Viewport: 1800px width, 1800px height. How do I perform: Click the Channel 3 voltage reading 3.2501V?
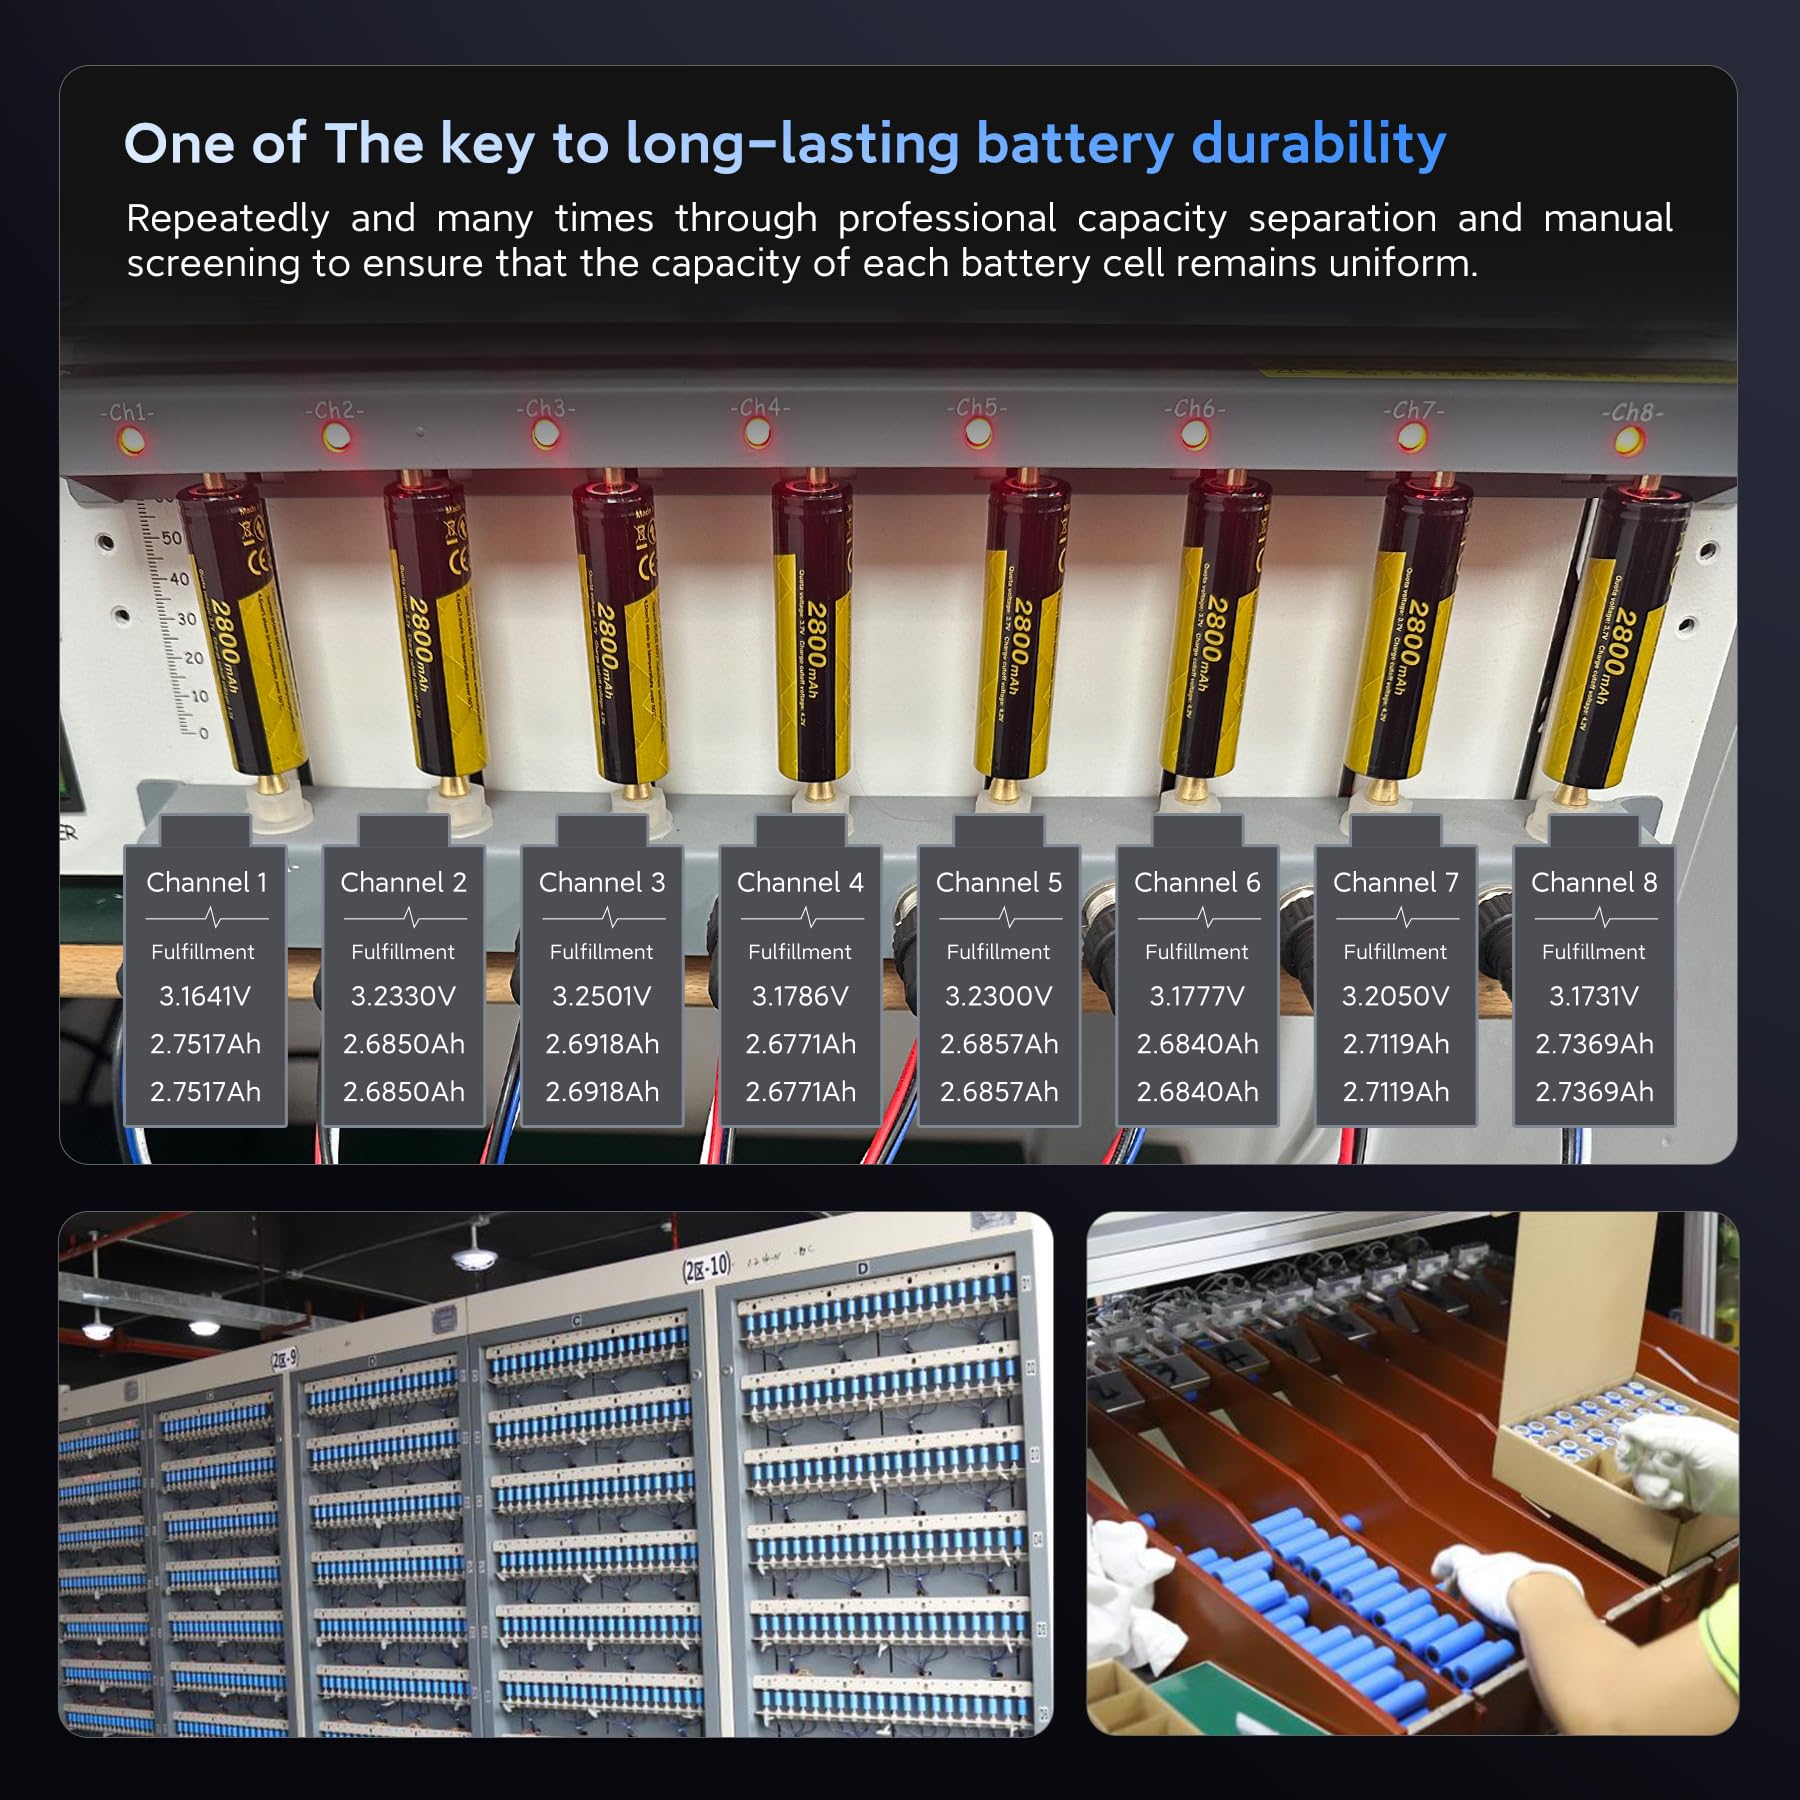[602, 996]
